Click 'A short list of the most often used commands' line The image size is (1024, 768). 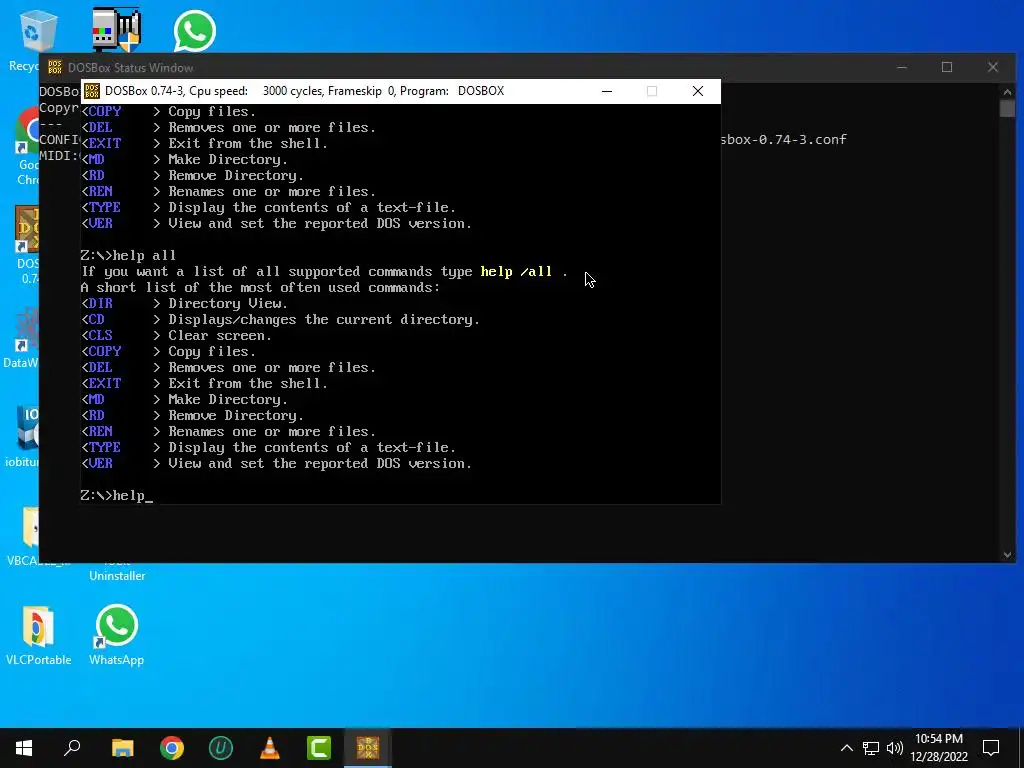pos(261,287)
